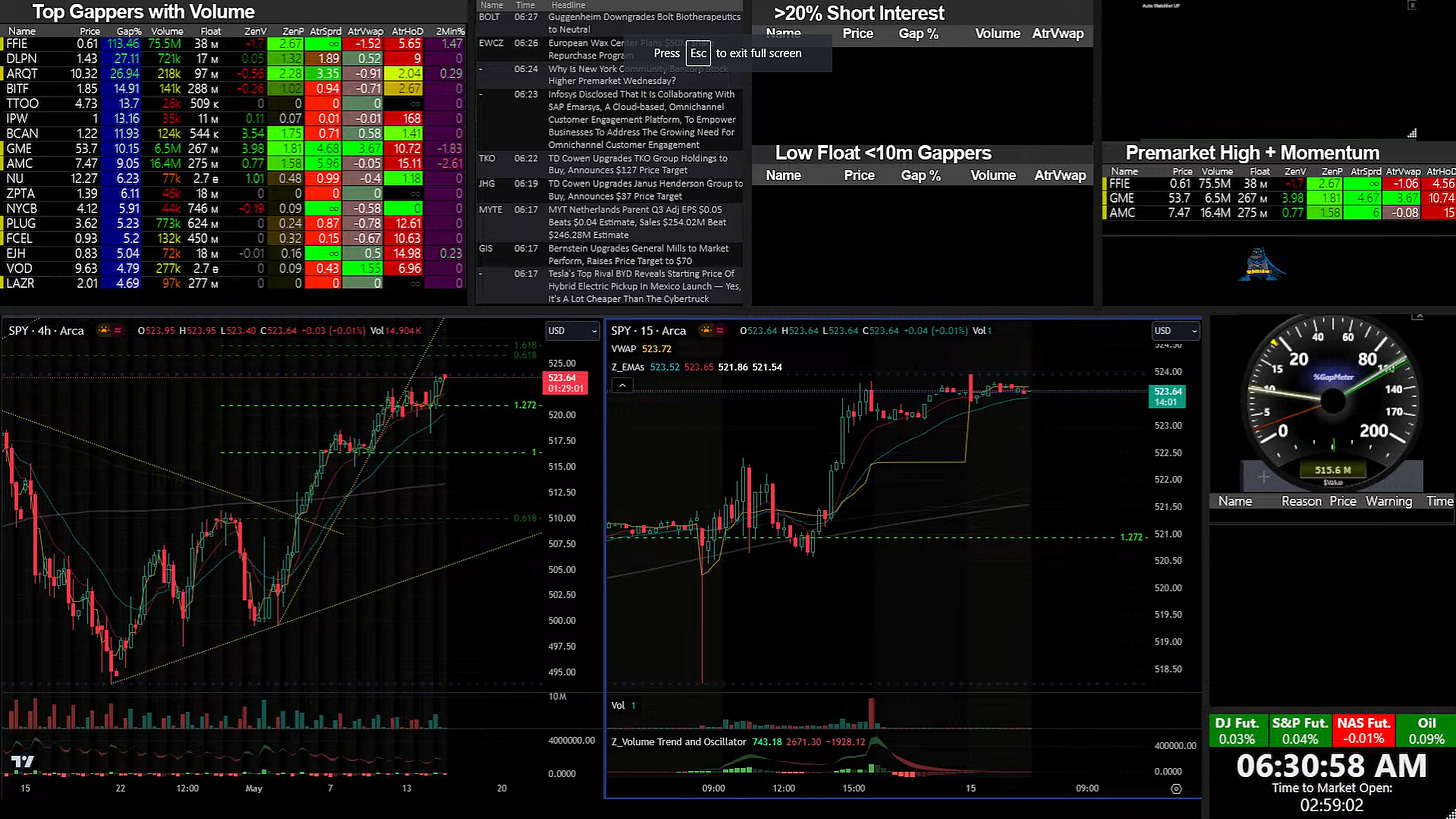Select VOD row in Top Gappers
1456x819 pixels.
[234, 269]
